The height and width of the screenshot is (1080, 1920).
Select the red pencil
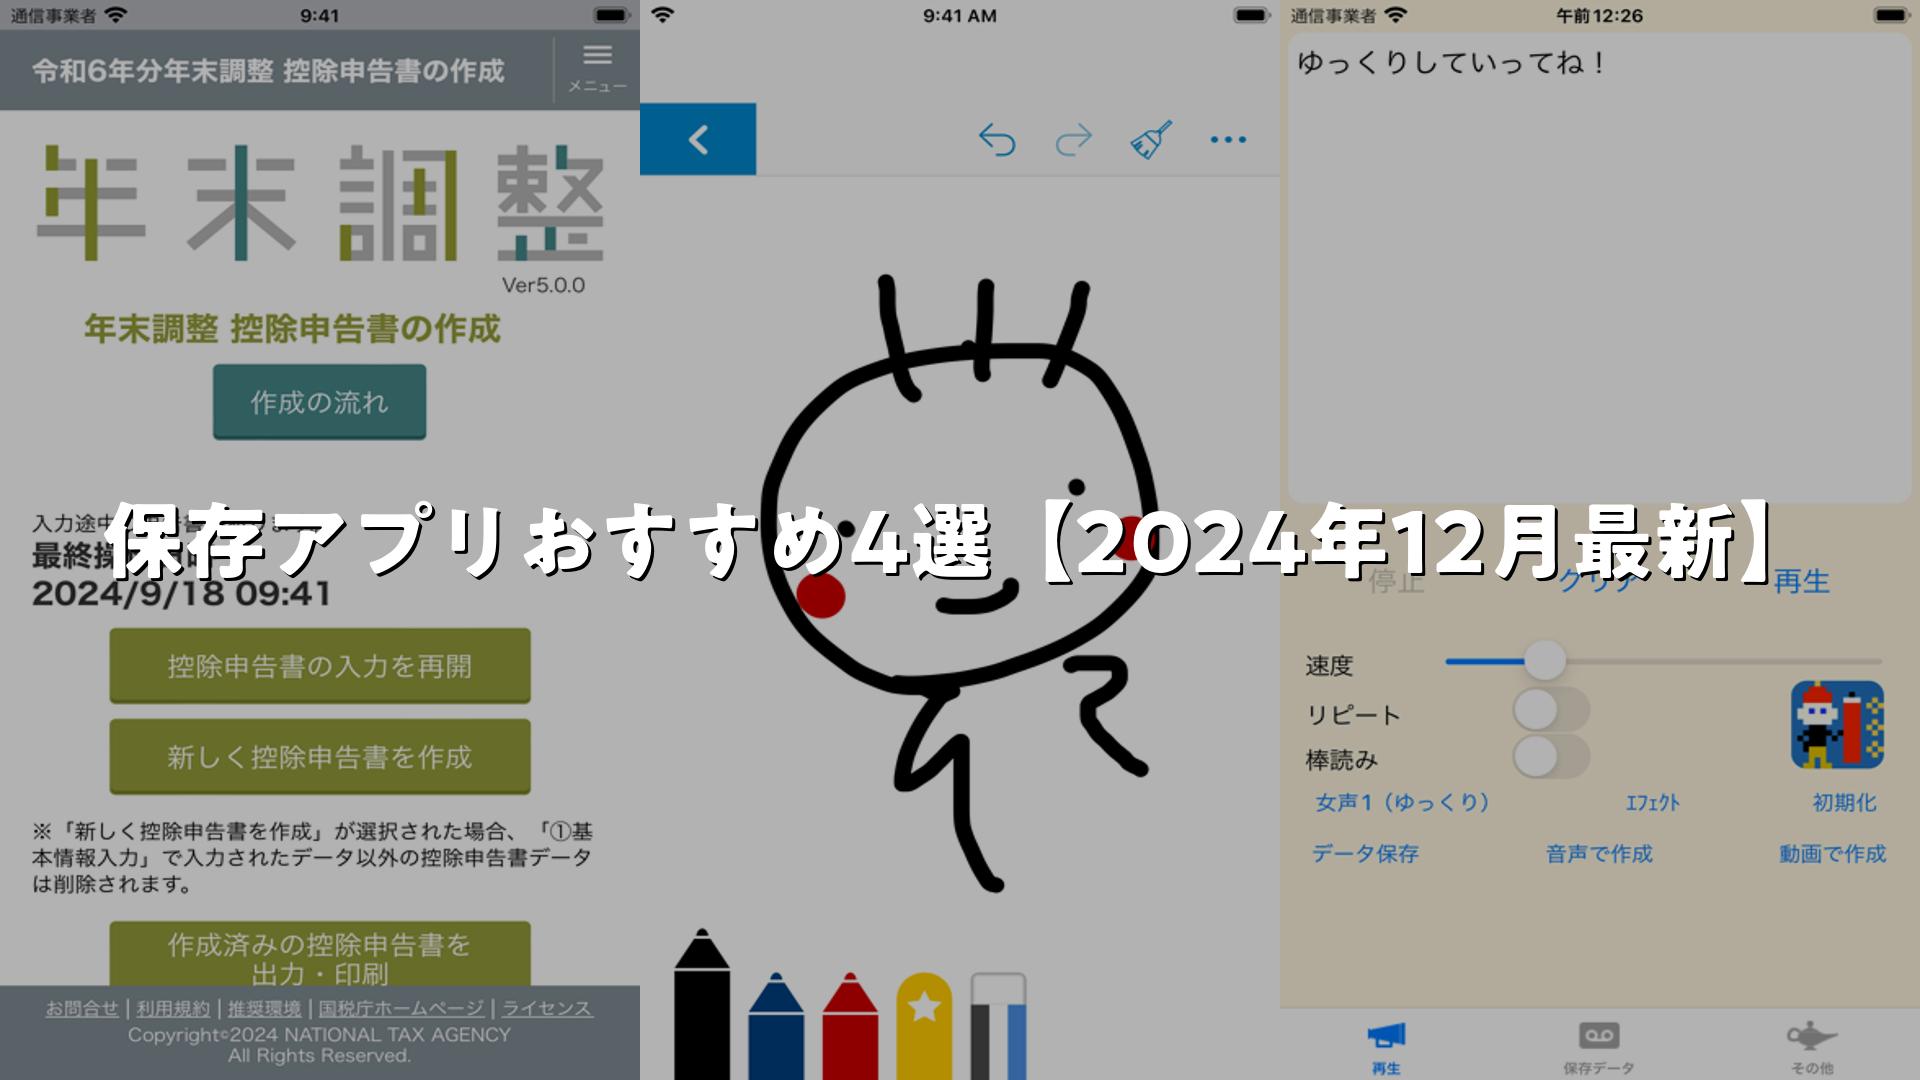pos(850,1026)
